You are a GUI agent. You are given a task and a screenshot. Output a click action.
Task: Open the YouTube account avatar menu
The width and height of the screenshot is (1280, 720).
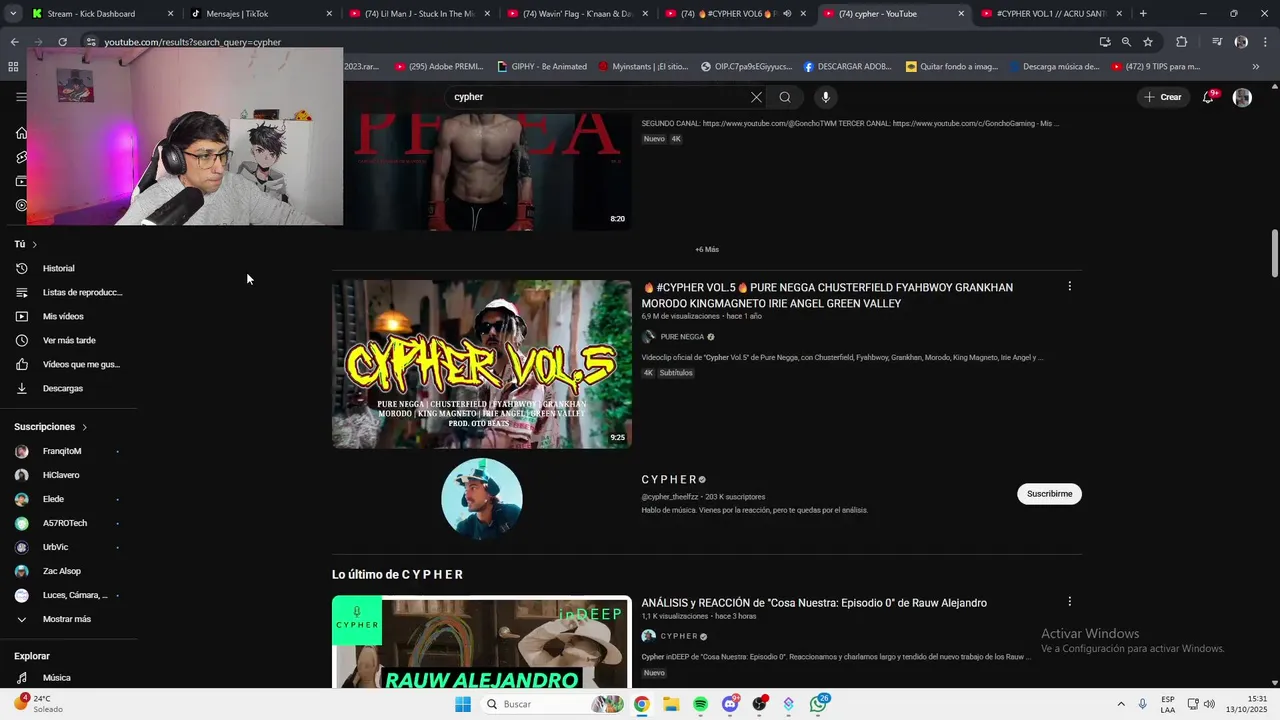[x=1242, y=97]
